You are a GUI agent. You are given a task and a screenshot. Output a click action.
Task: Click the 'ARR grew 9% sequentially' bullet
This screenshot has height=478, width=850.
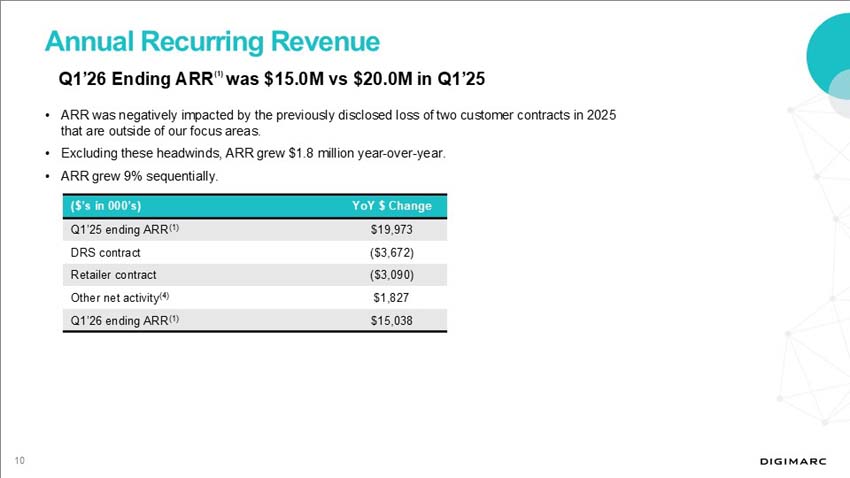139,176
